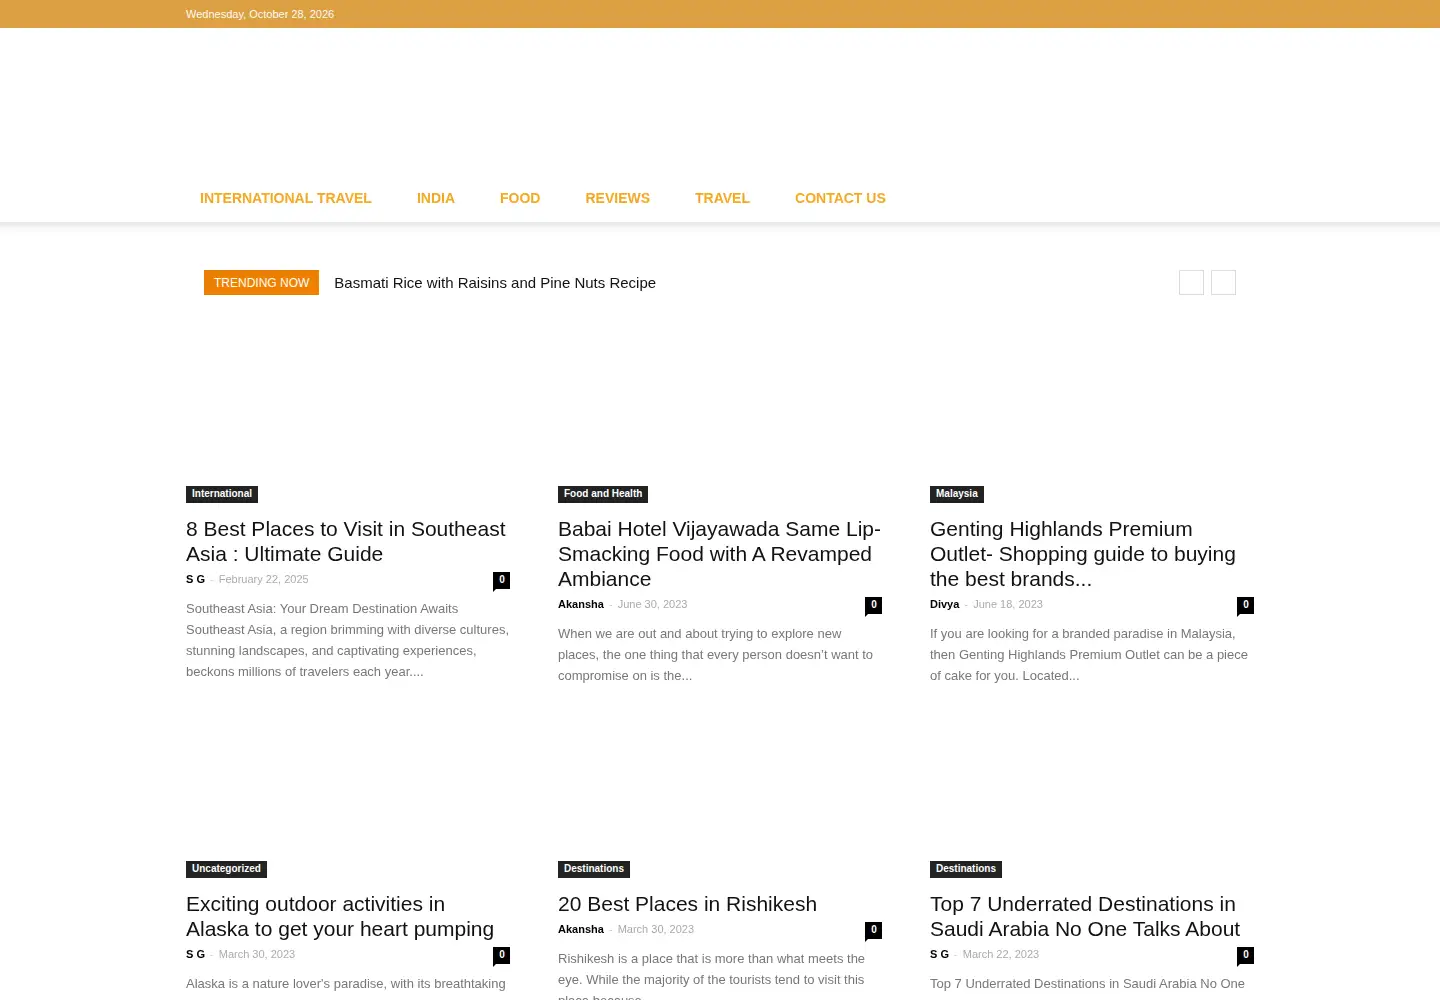Viewport: 1440px width, 1000px height.
Task: Click Destinations tag above Saudi Arabia article
Action: point(966,869)
